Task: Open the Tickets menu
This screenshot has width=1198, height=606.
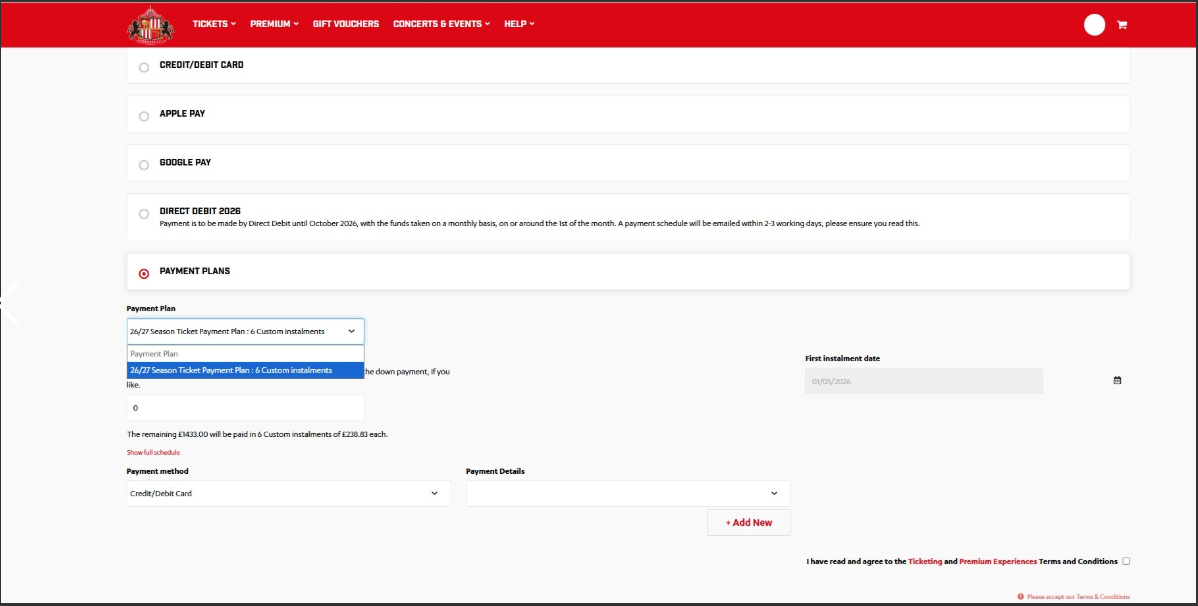Action: (x=214, y=24)
